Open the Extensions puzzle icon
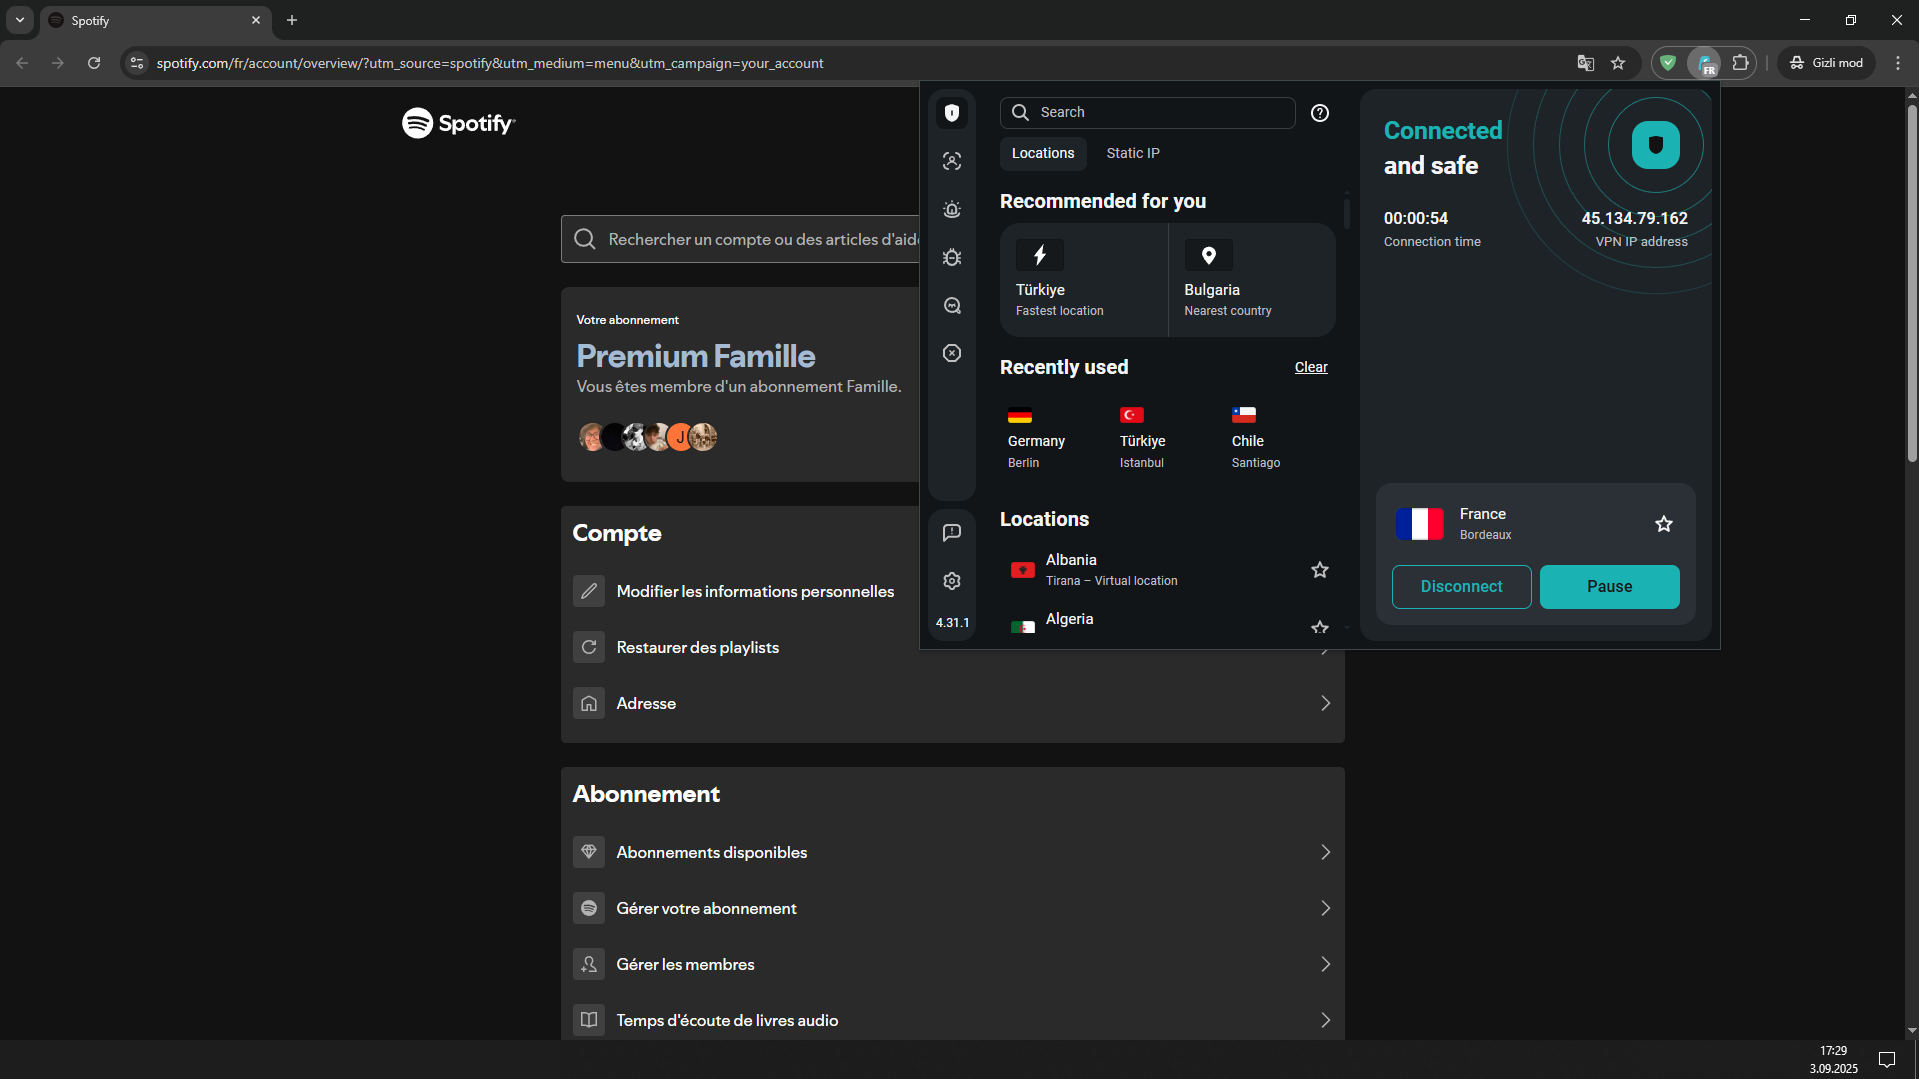The width and height of the screenshot is (1919, 1079). pos(1740,63)
